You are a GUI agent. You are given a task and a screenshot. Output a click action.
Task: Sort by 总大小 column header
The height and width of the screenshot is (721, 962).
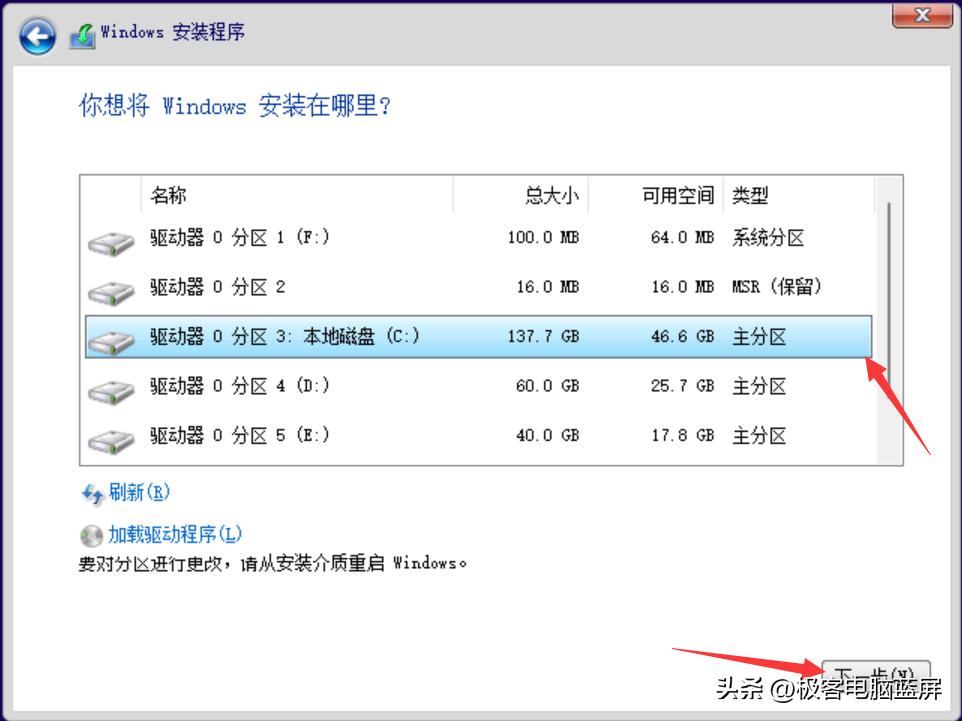tap(521, 195)
